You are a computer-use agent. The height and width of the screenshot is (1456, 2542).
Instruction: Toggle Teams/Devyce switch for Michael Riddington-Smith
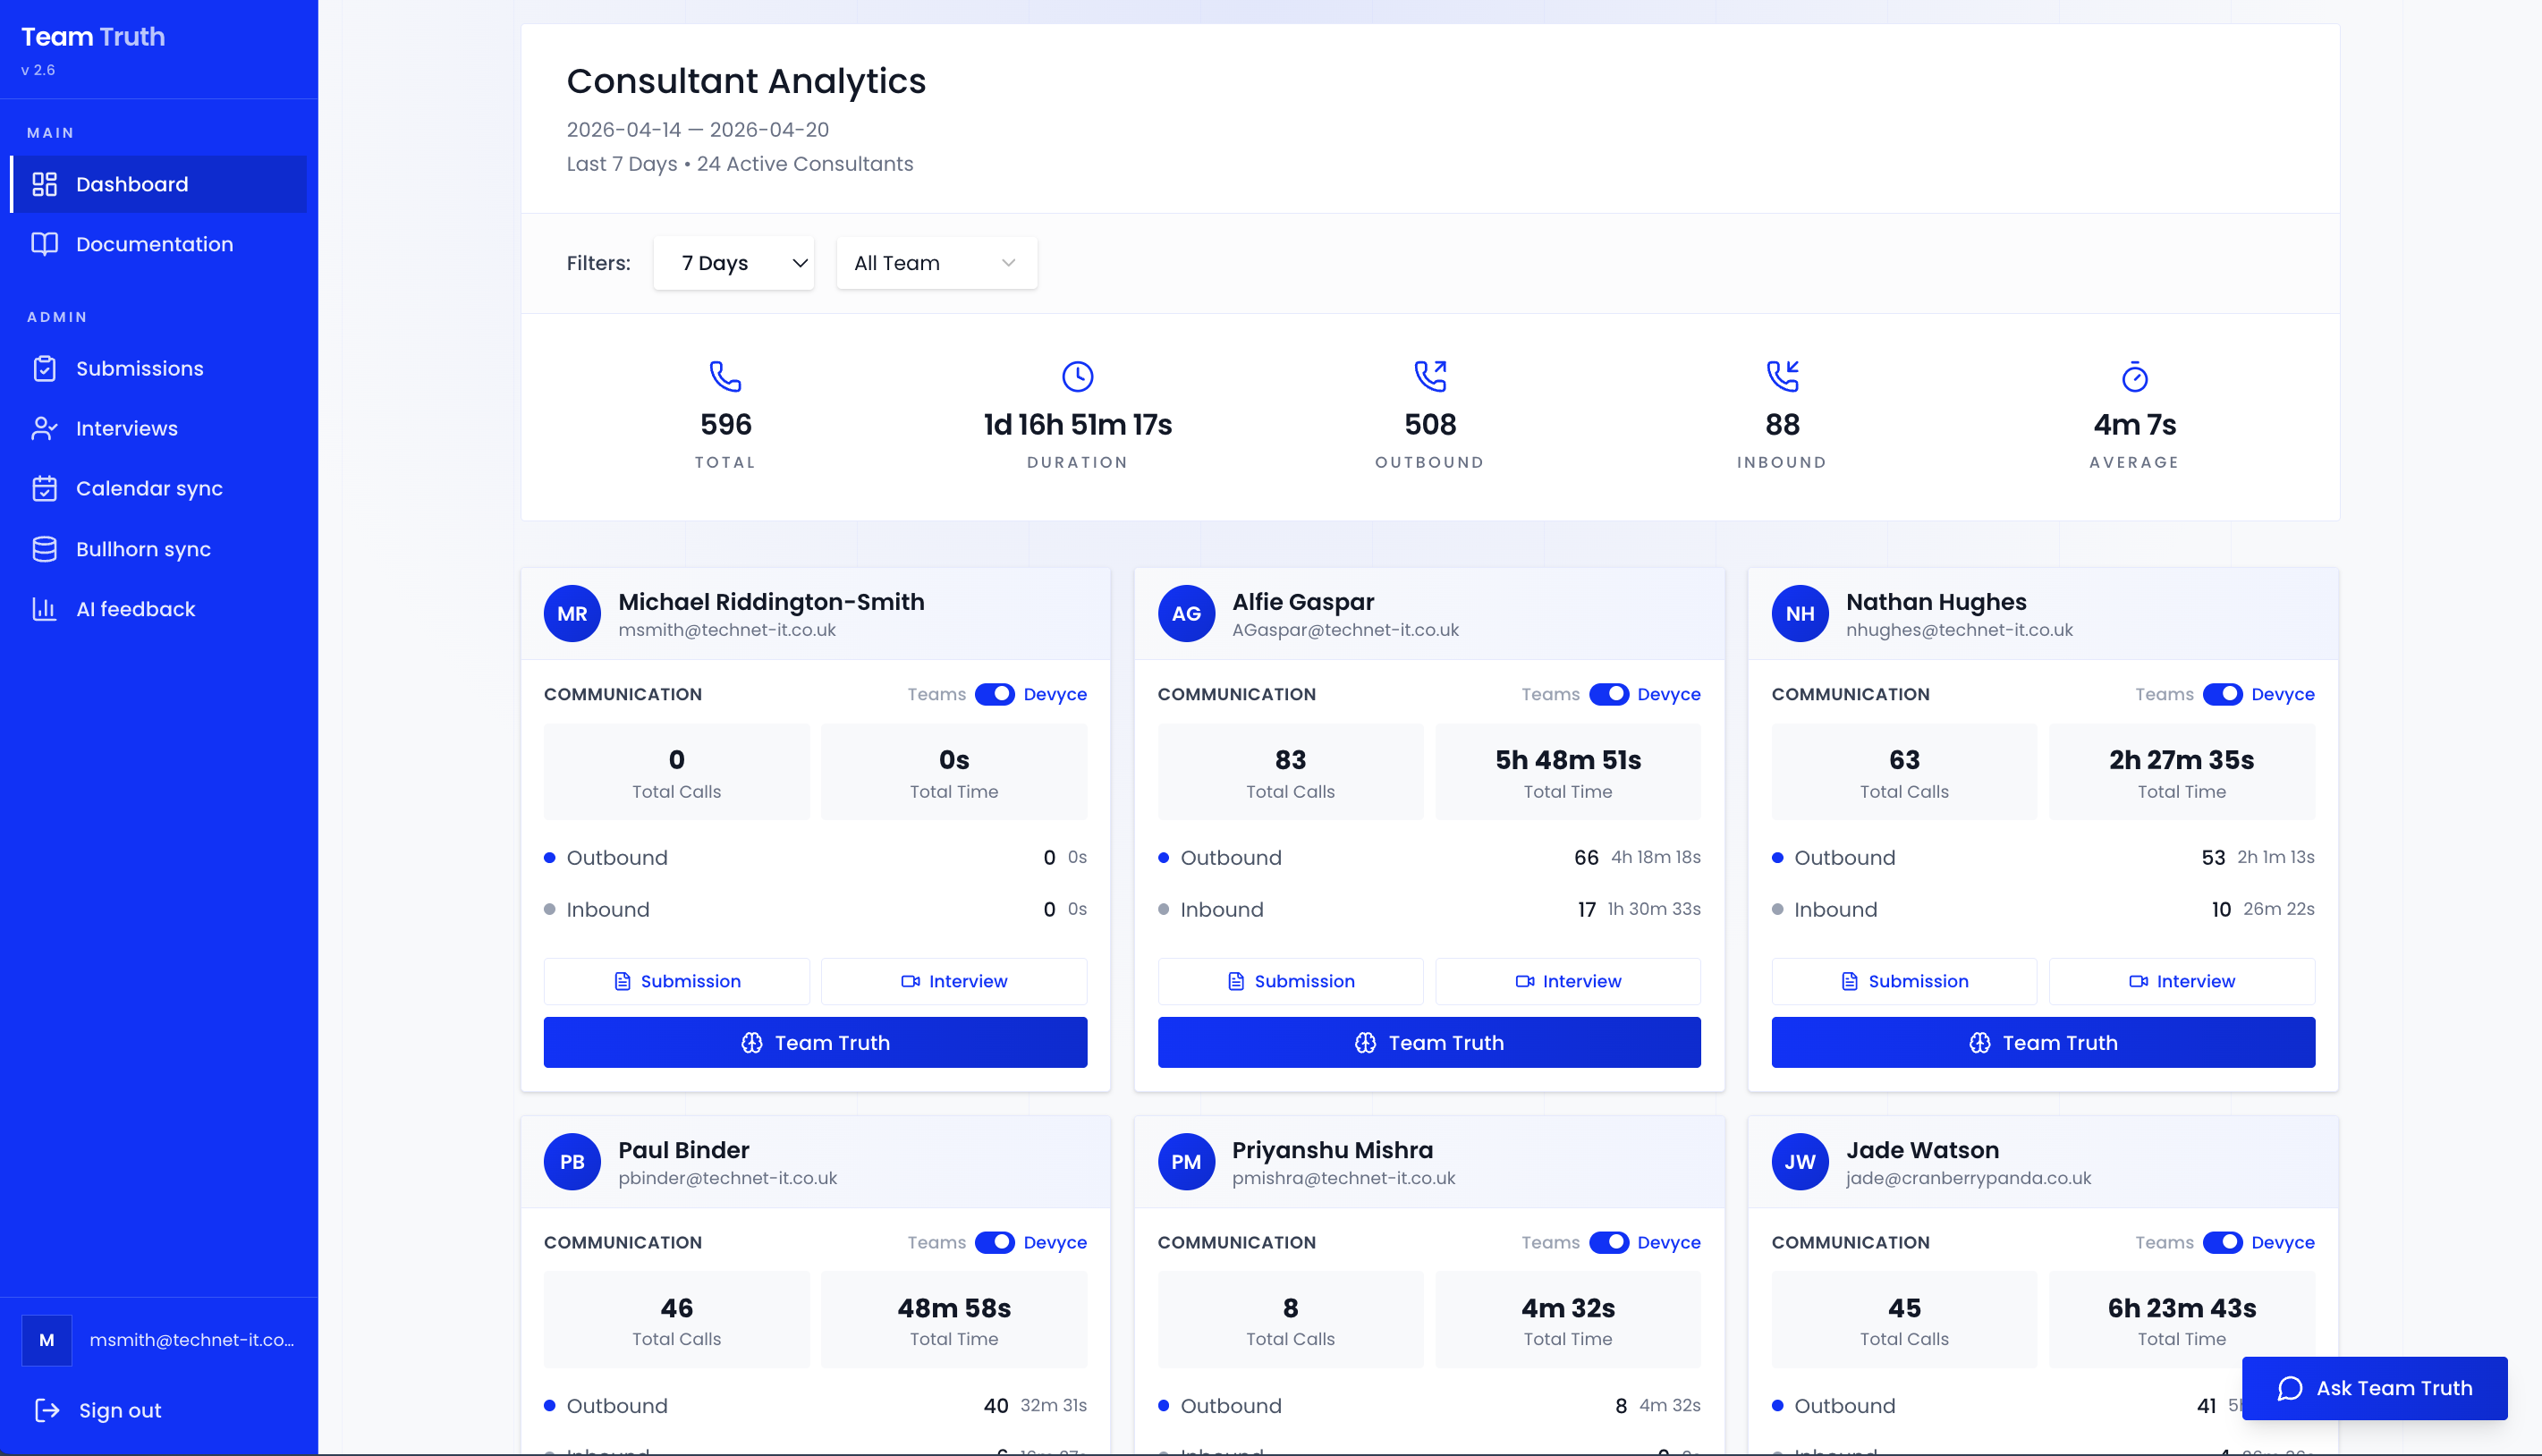(994, 694)
